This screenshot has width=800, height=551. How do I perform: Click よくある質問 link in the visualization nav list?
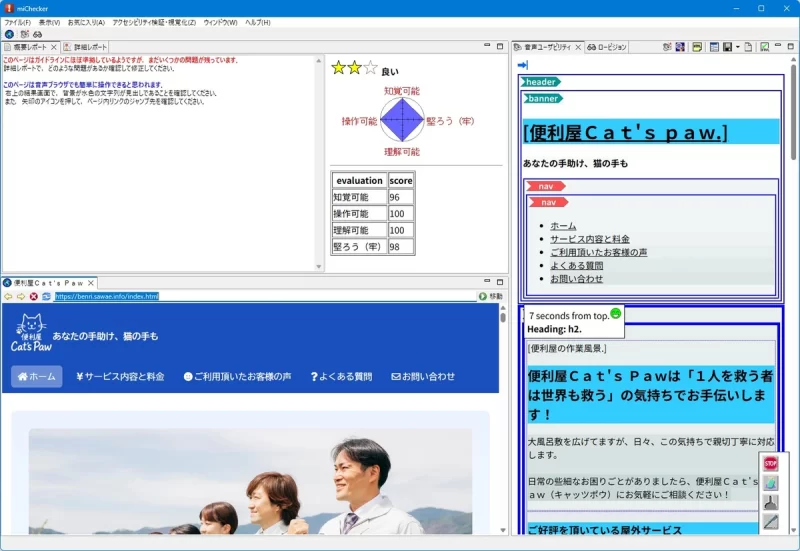pos(577,265)
